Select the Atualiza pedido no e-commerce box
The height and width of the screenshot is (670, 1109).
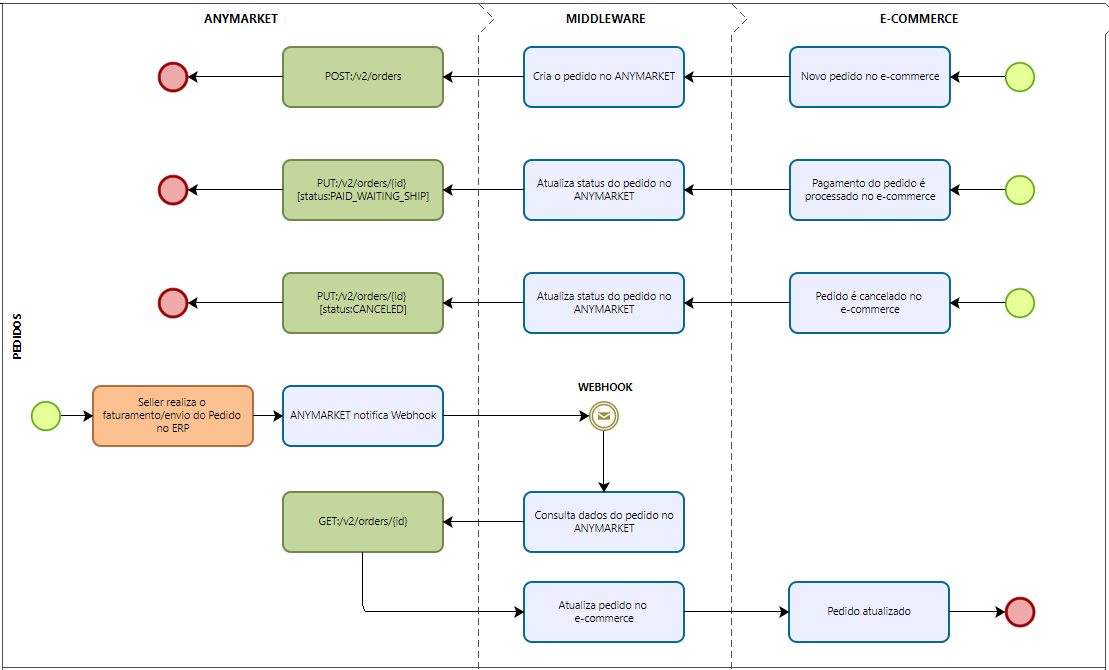coord(604,612)
